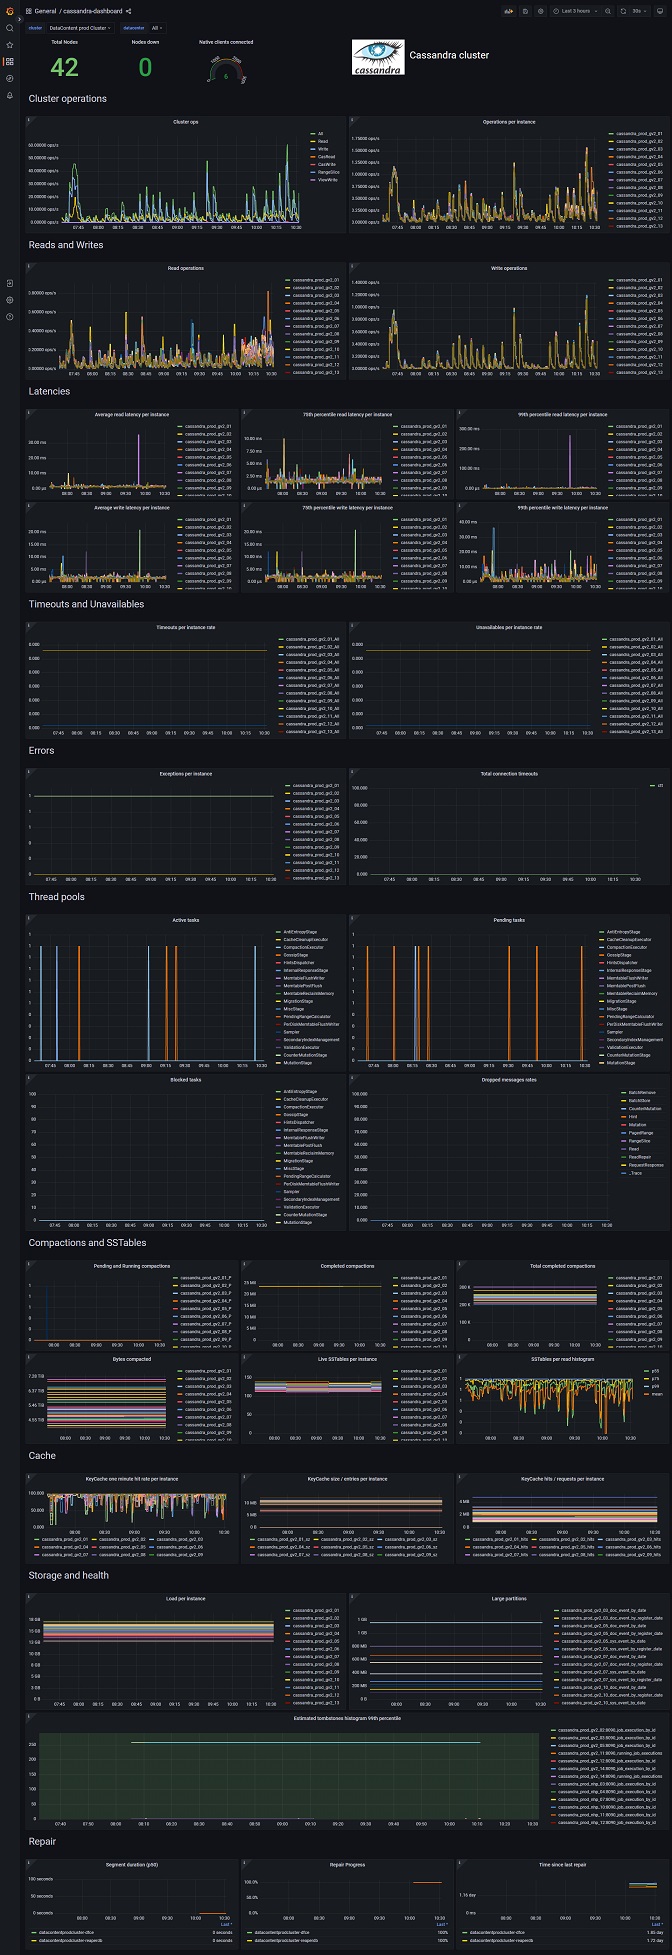Open the Cluster ops panel title menu
Image resolution: width=672 pixels, height=1955 pixels.
click(x=185, y=122)
